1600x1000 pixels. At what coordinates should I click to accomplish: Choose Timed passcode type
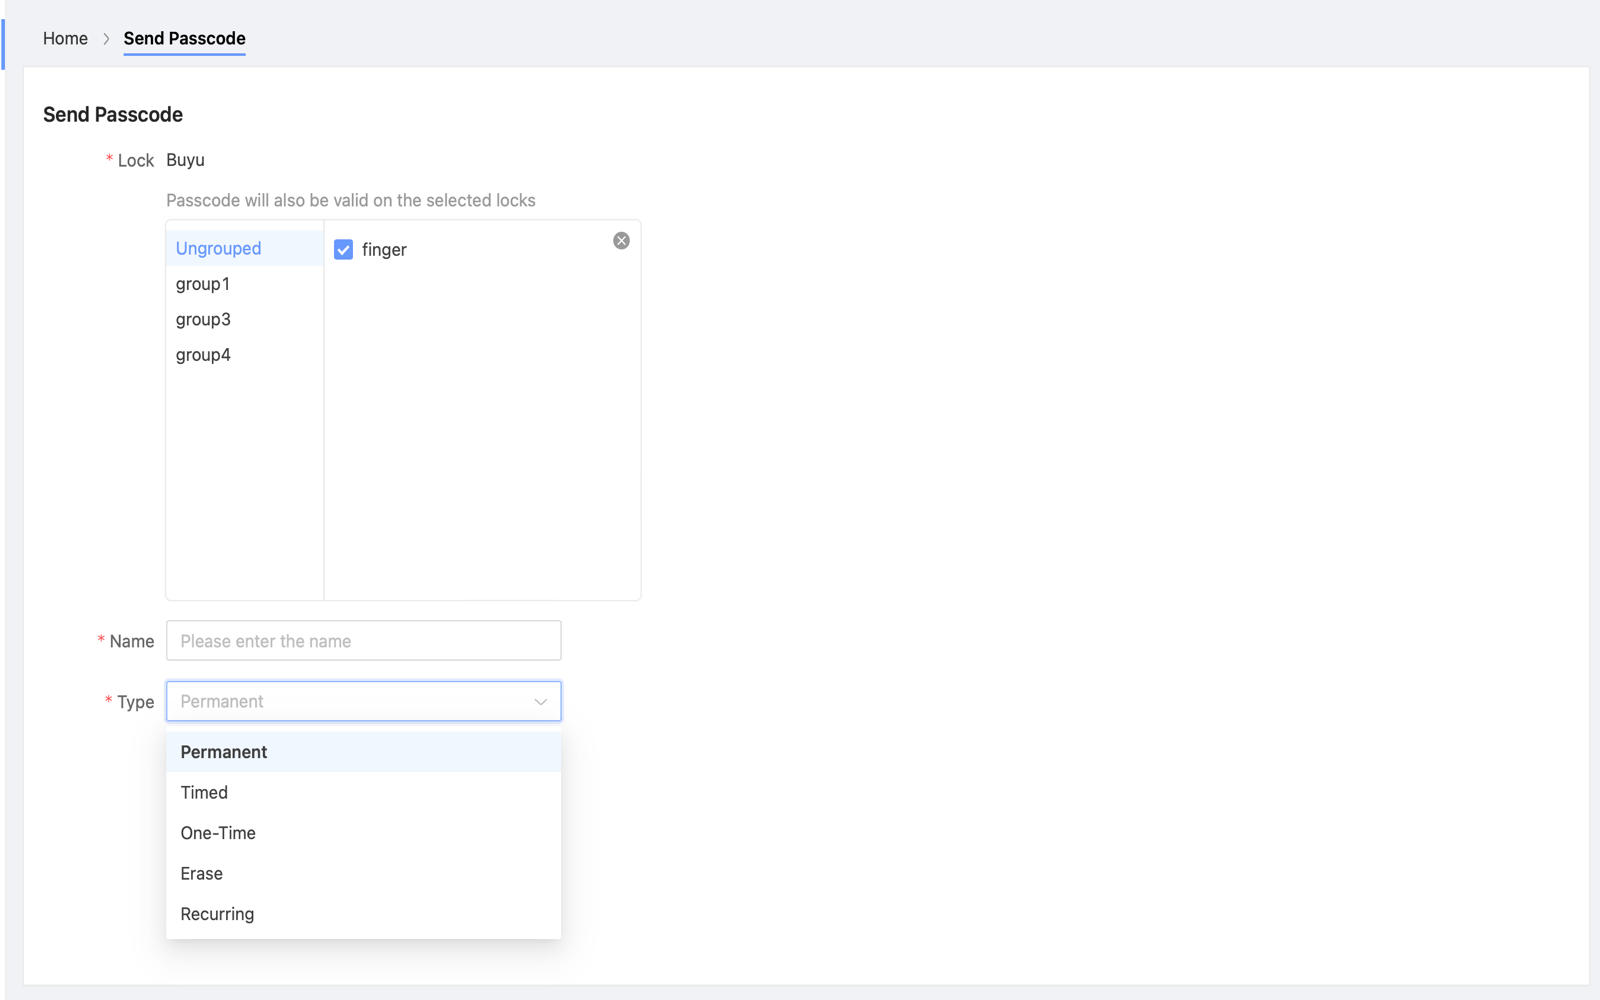tap(363, 793)
